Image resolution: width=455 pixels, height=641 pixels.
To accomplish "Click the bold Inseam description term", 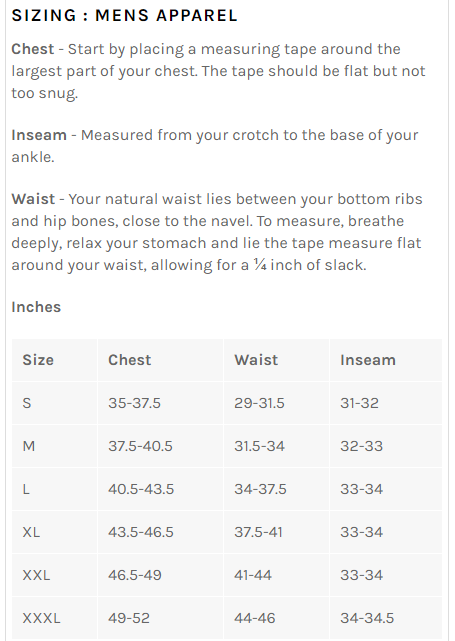I will (x=39, y=135).
